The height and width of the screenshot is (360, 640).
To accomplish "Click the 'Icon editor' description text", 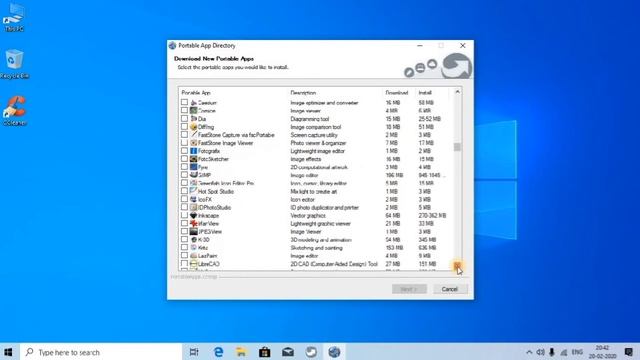I will [x=302, y=200].
